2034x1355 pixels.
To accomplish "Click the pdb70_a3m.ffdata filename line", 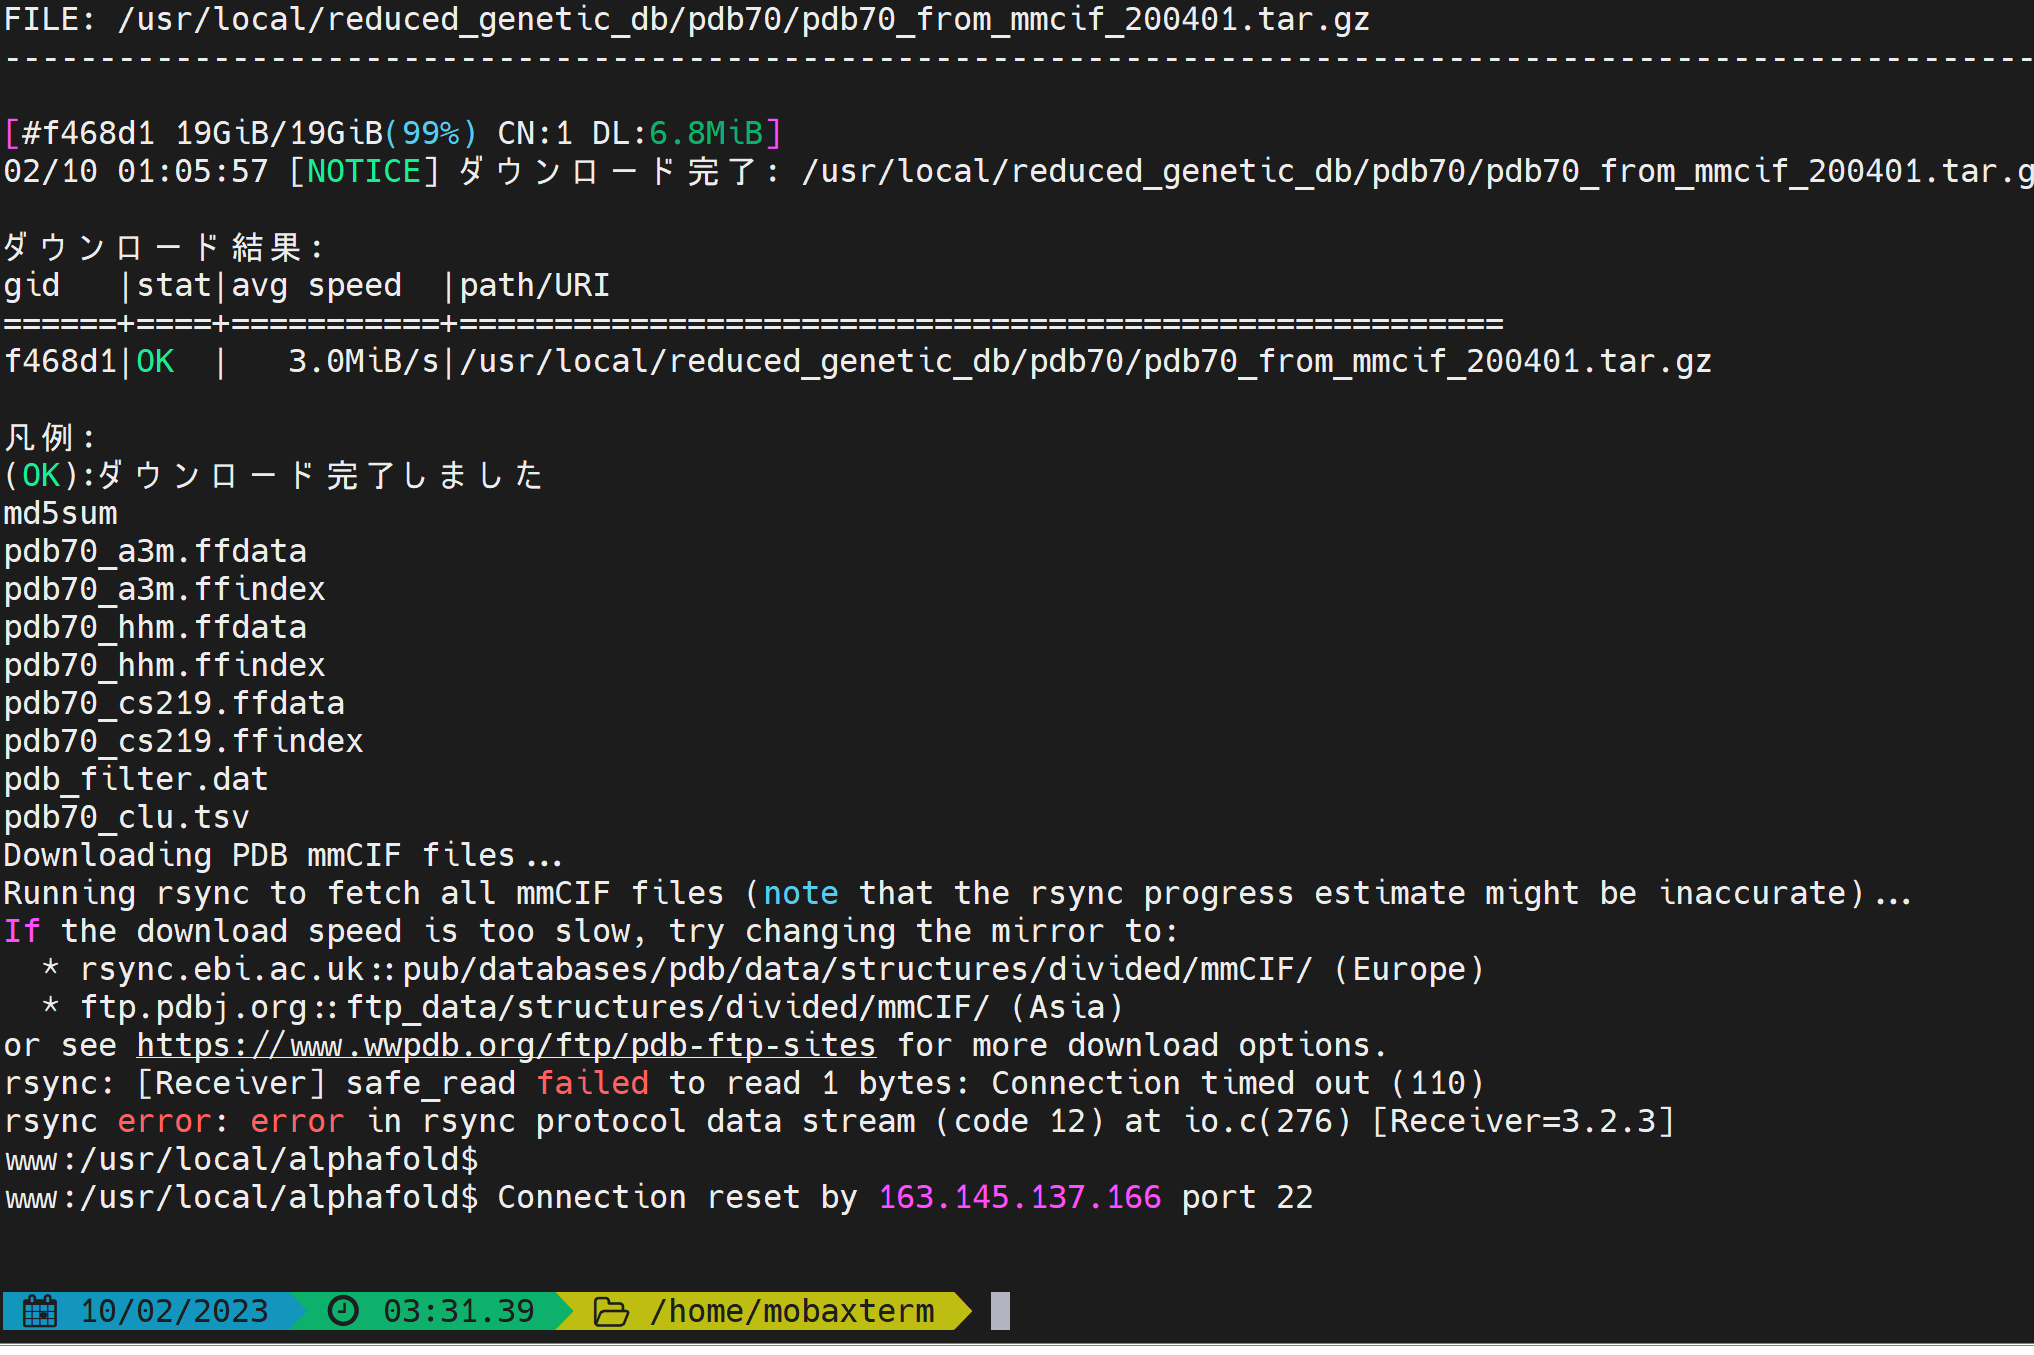I will pyautogui.click(x=155, y=551).
